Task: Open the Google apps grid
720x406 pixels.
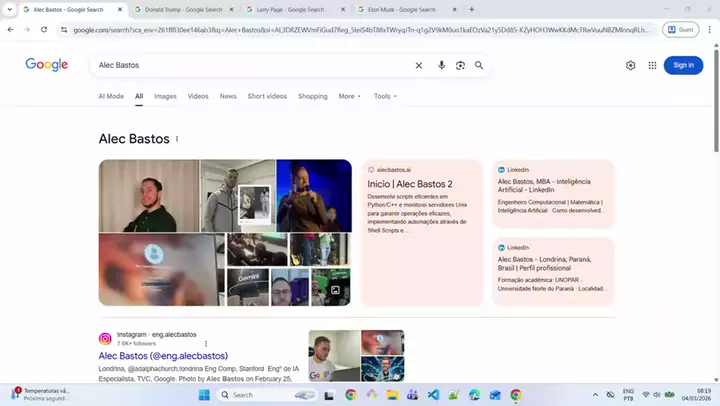Action: [x=653, y=65]
